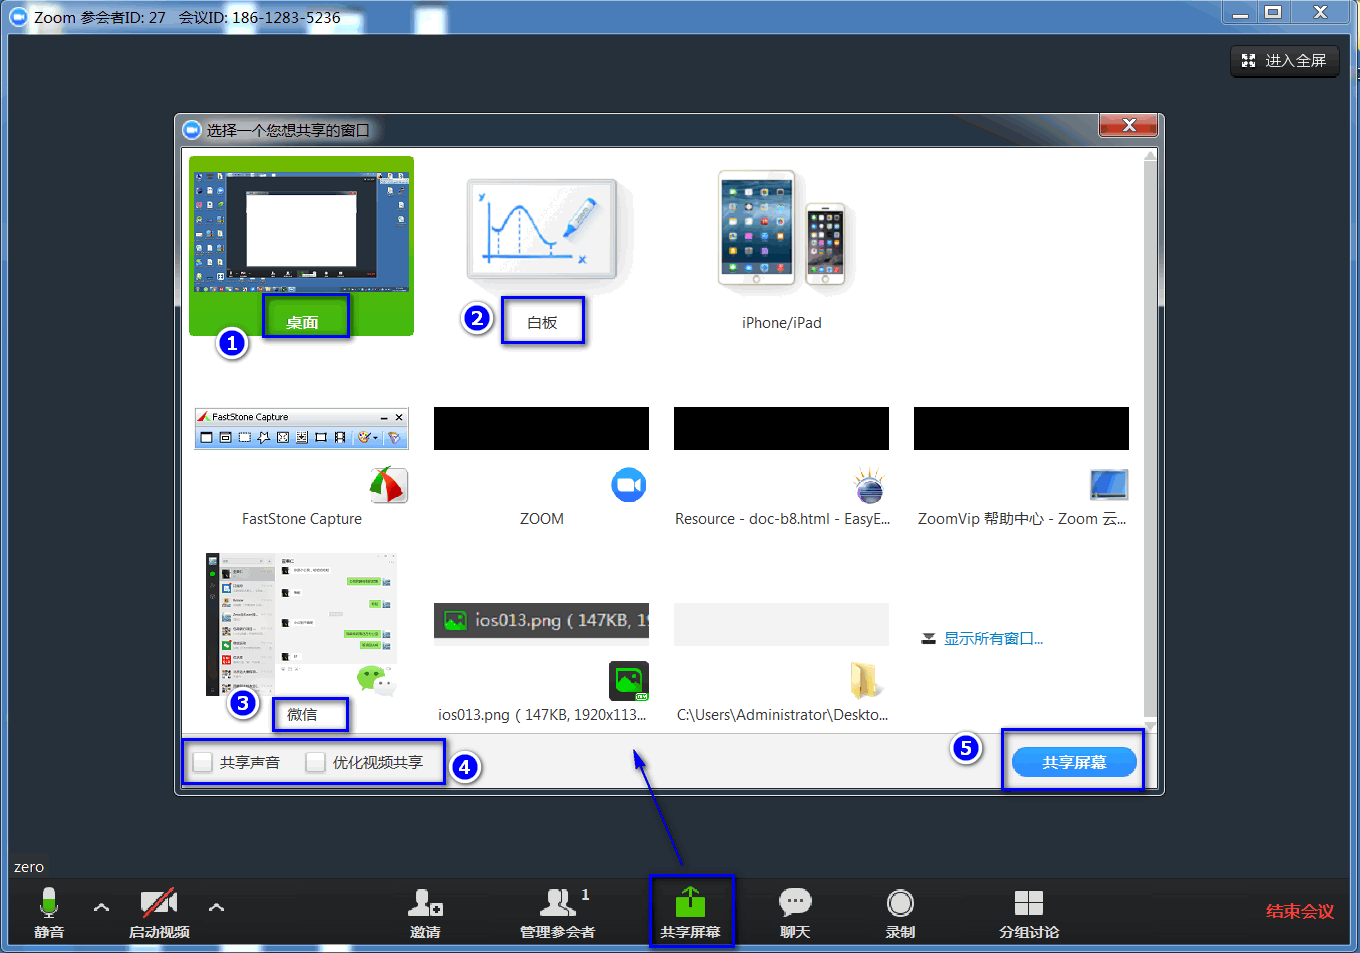Click the Zoom logo in main title bar

(x=18, y=17)
